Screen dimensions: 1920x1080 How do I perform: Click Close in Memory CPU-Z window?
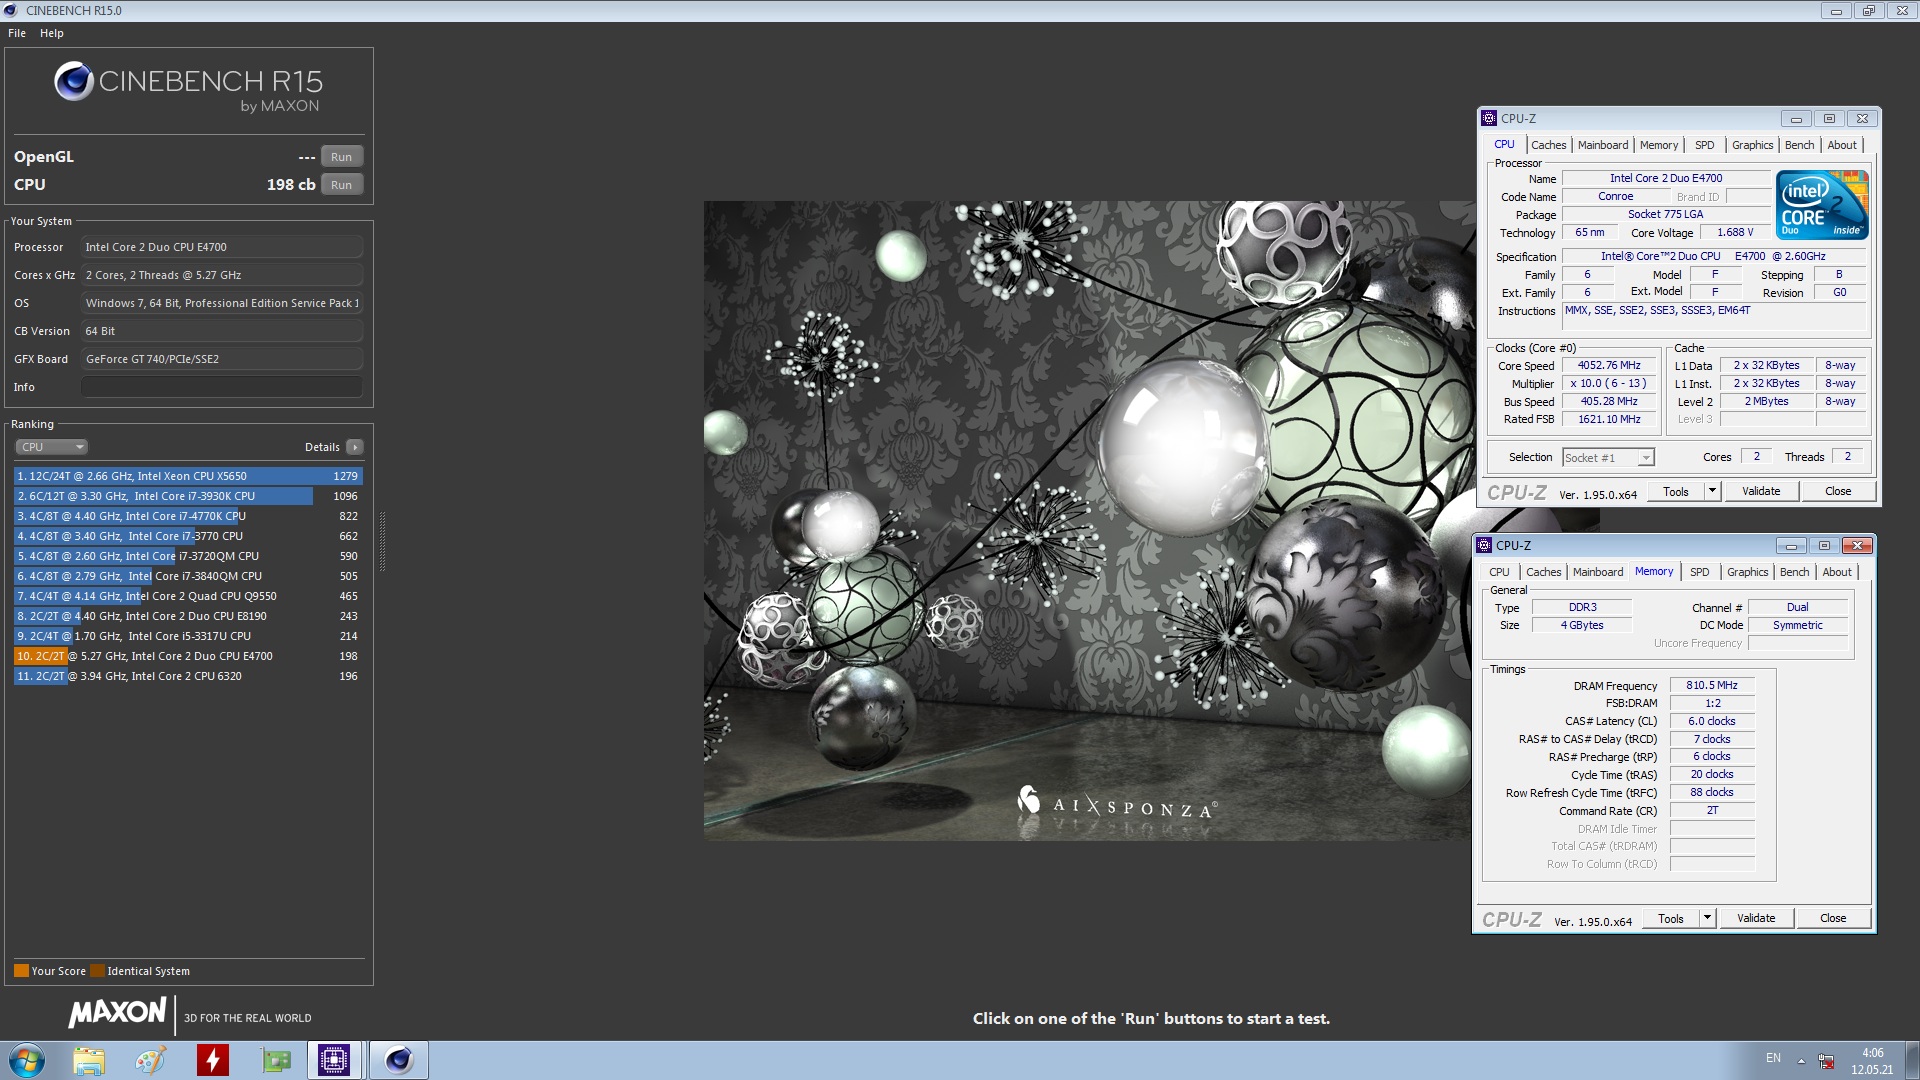[x=1833, y=918]
